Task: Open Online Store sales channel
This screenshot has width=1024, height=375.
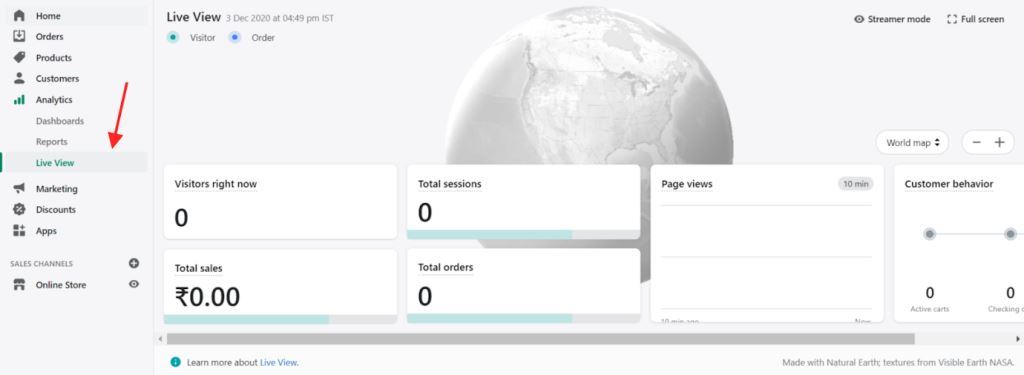Action: 61,285
